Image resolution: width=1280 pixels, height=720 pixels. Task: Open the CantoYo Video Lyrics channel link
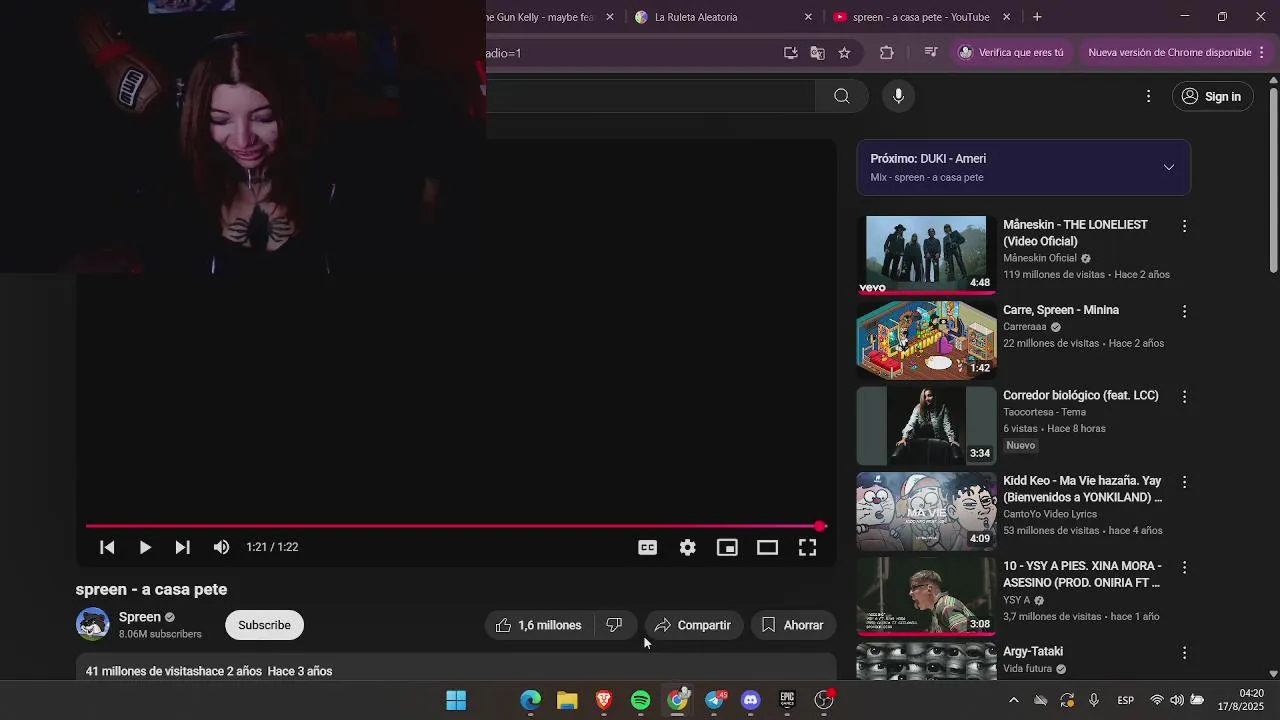tap(1050, 514)
